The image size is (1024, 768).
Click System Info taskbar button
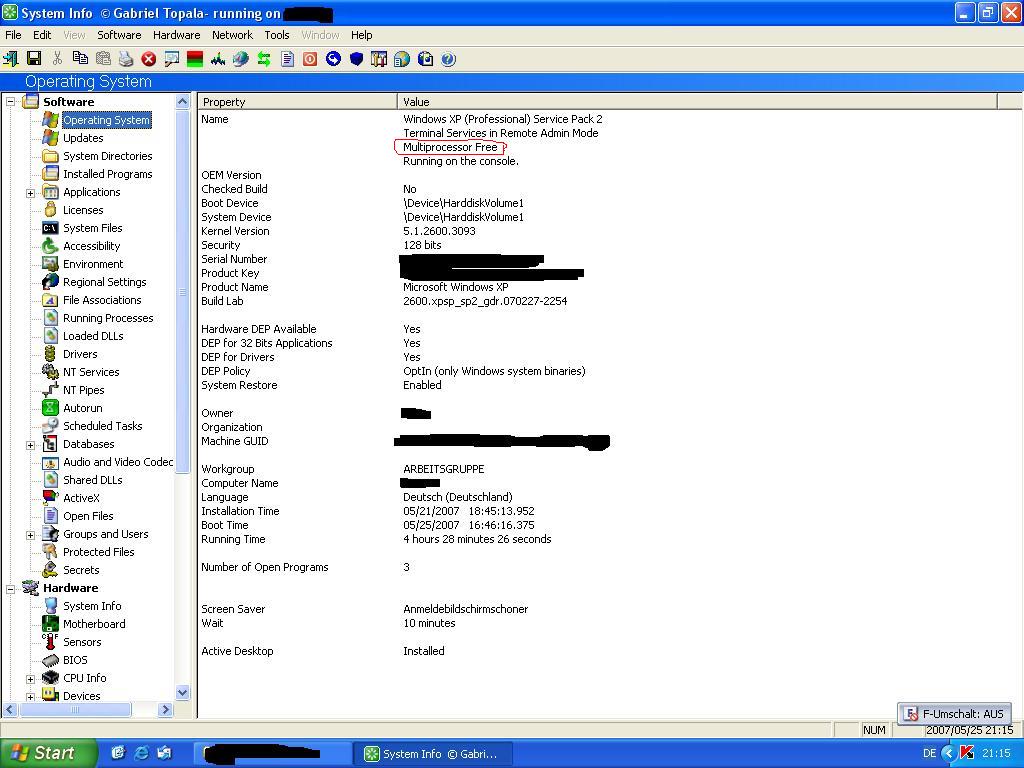tap(432, 754)
